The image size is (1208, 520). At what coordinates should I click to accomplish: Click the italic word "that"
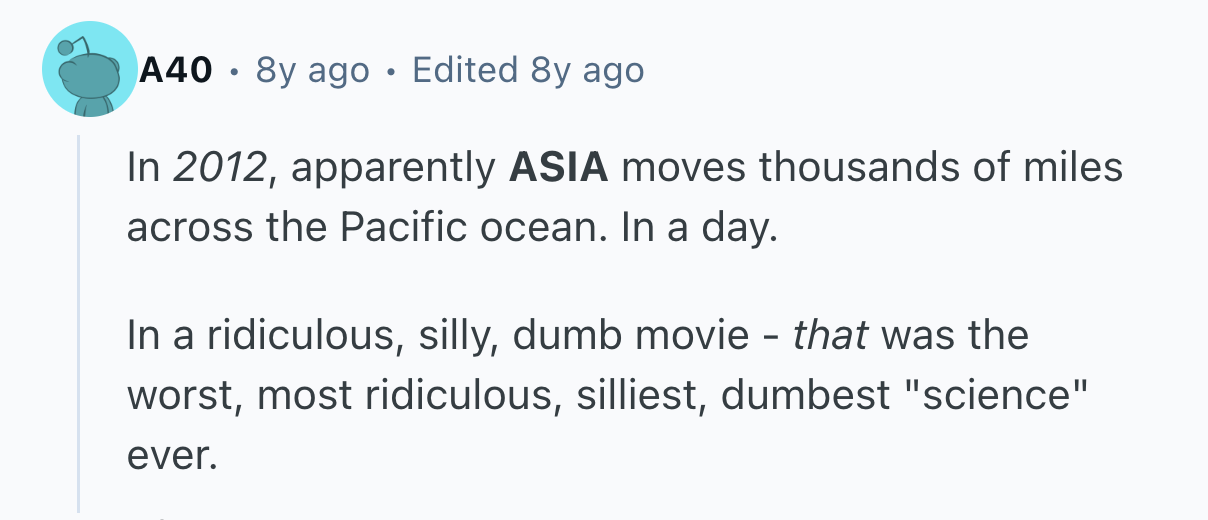click(x=830, y=334)
